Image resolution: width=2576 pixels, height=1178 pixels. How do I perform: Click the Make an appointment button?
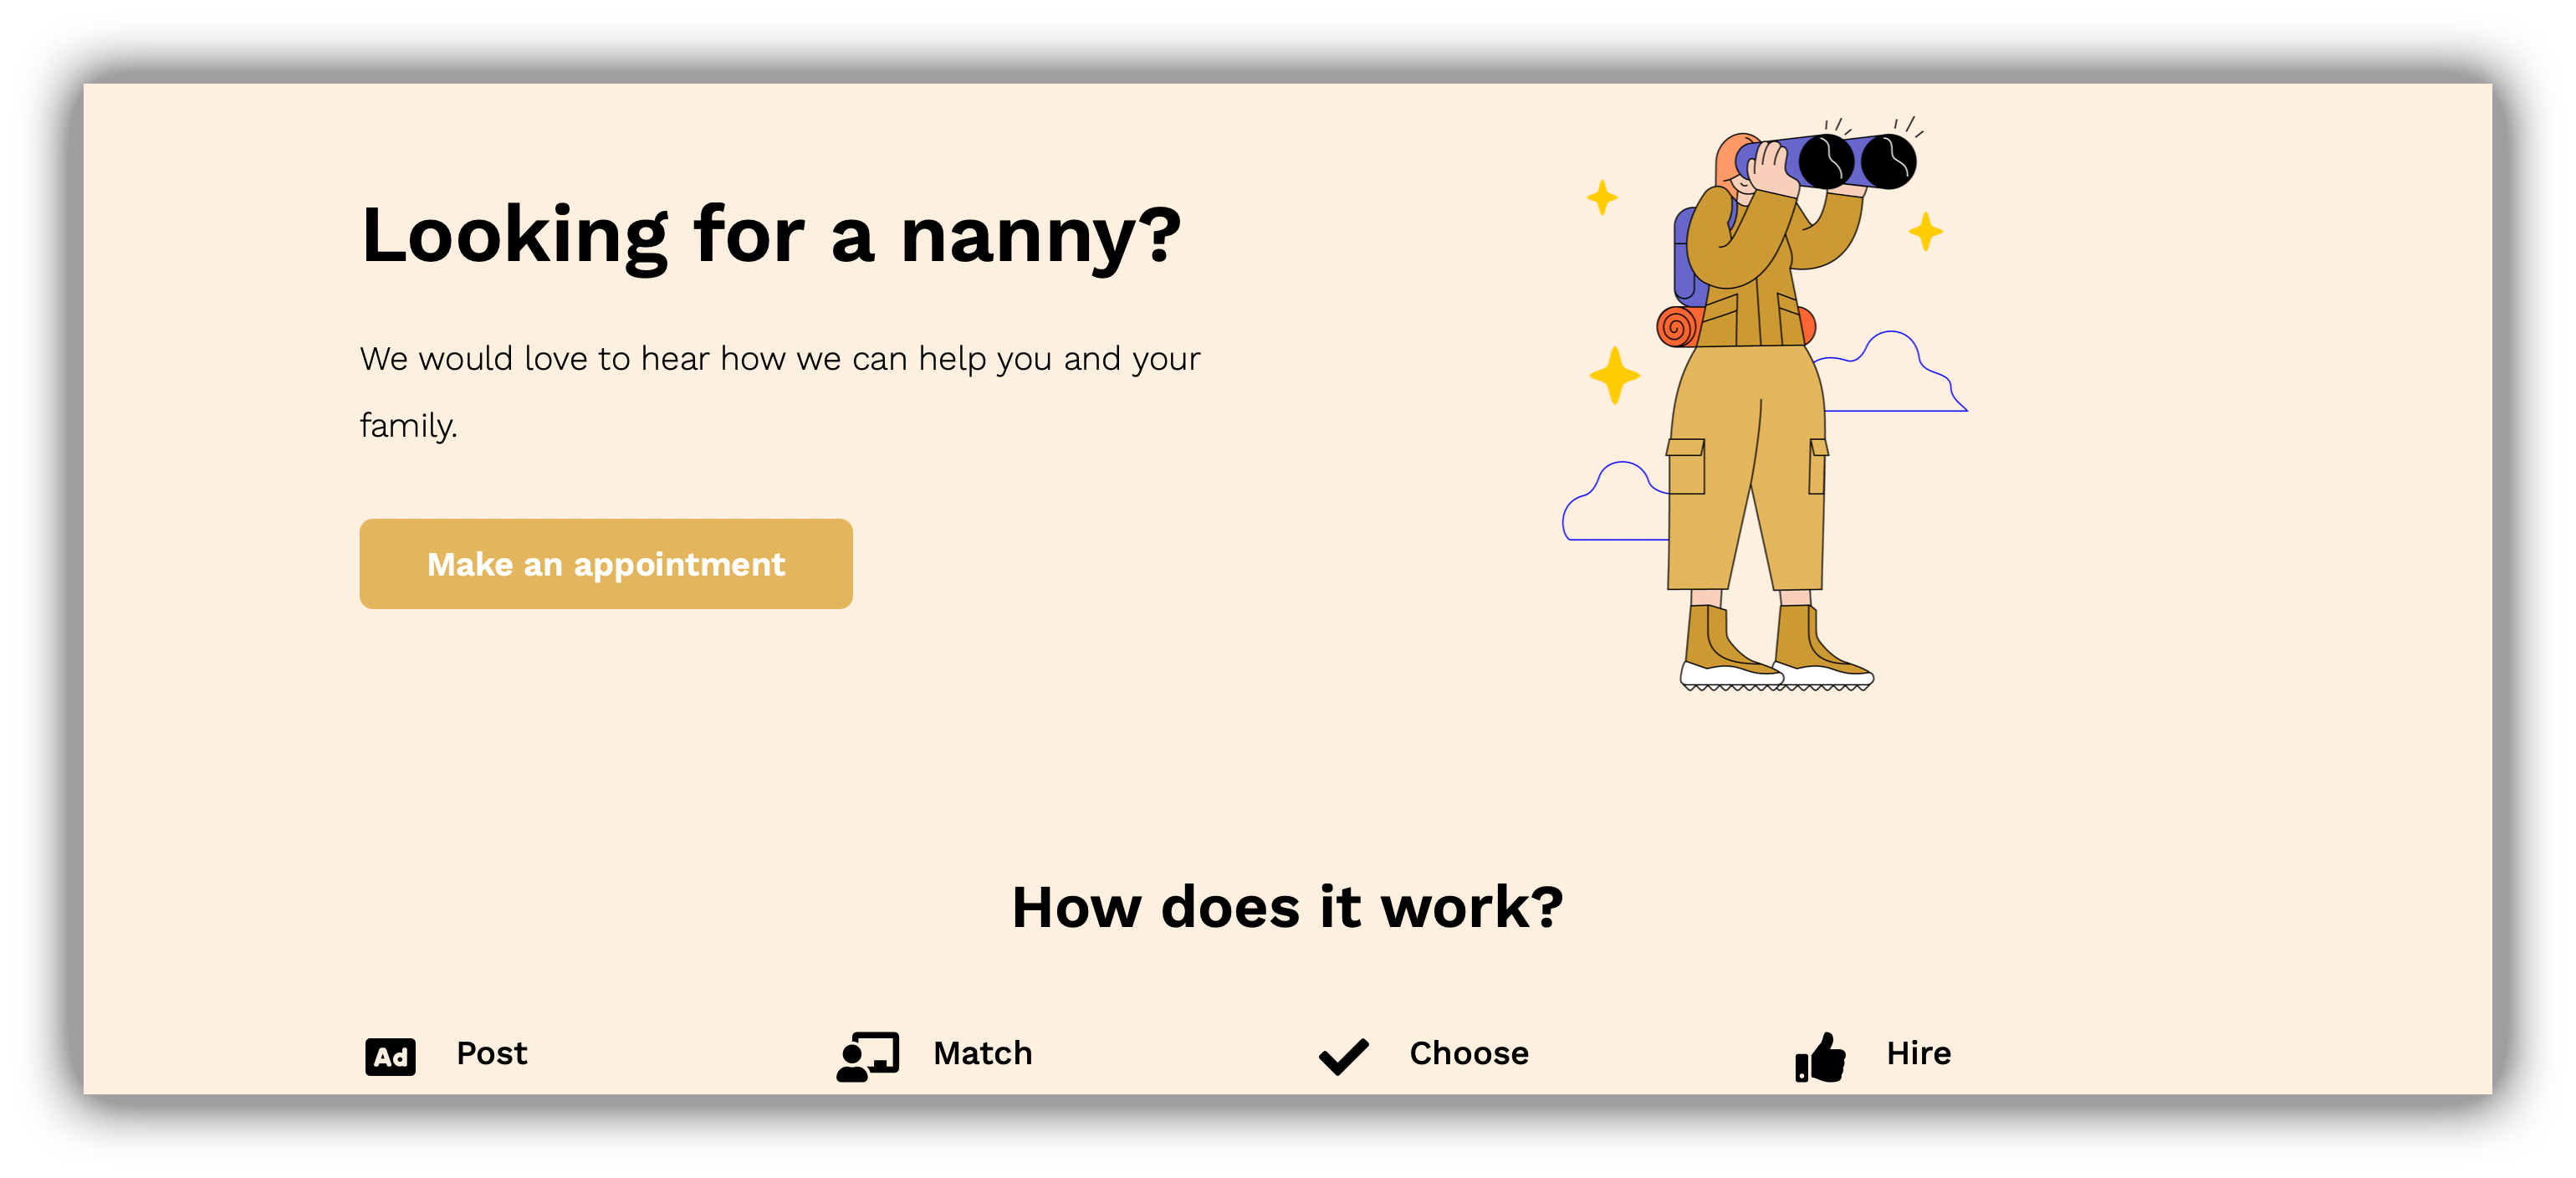point(606,566)
